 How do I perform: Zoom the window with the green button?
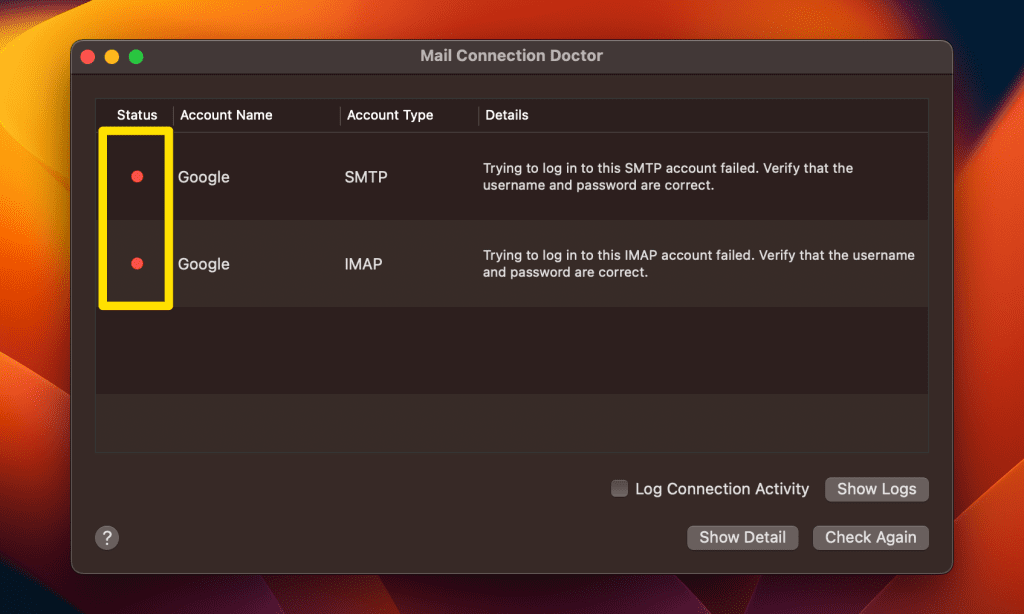click(x=136, y=57)
